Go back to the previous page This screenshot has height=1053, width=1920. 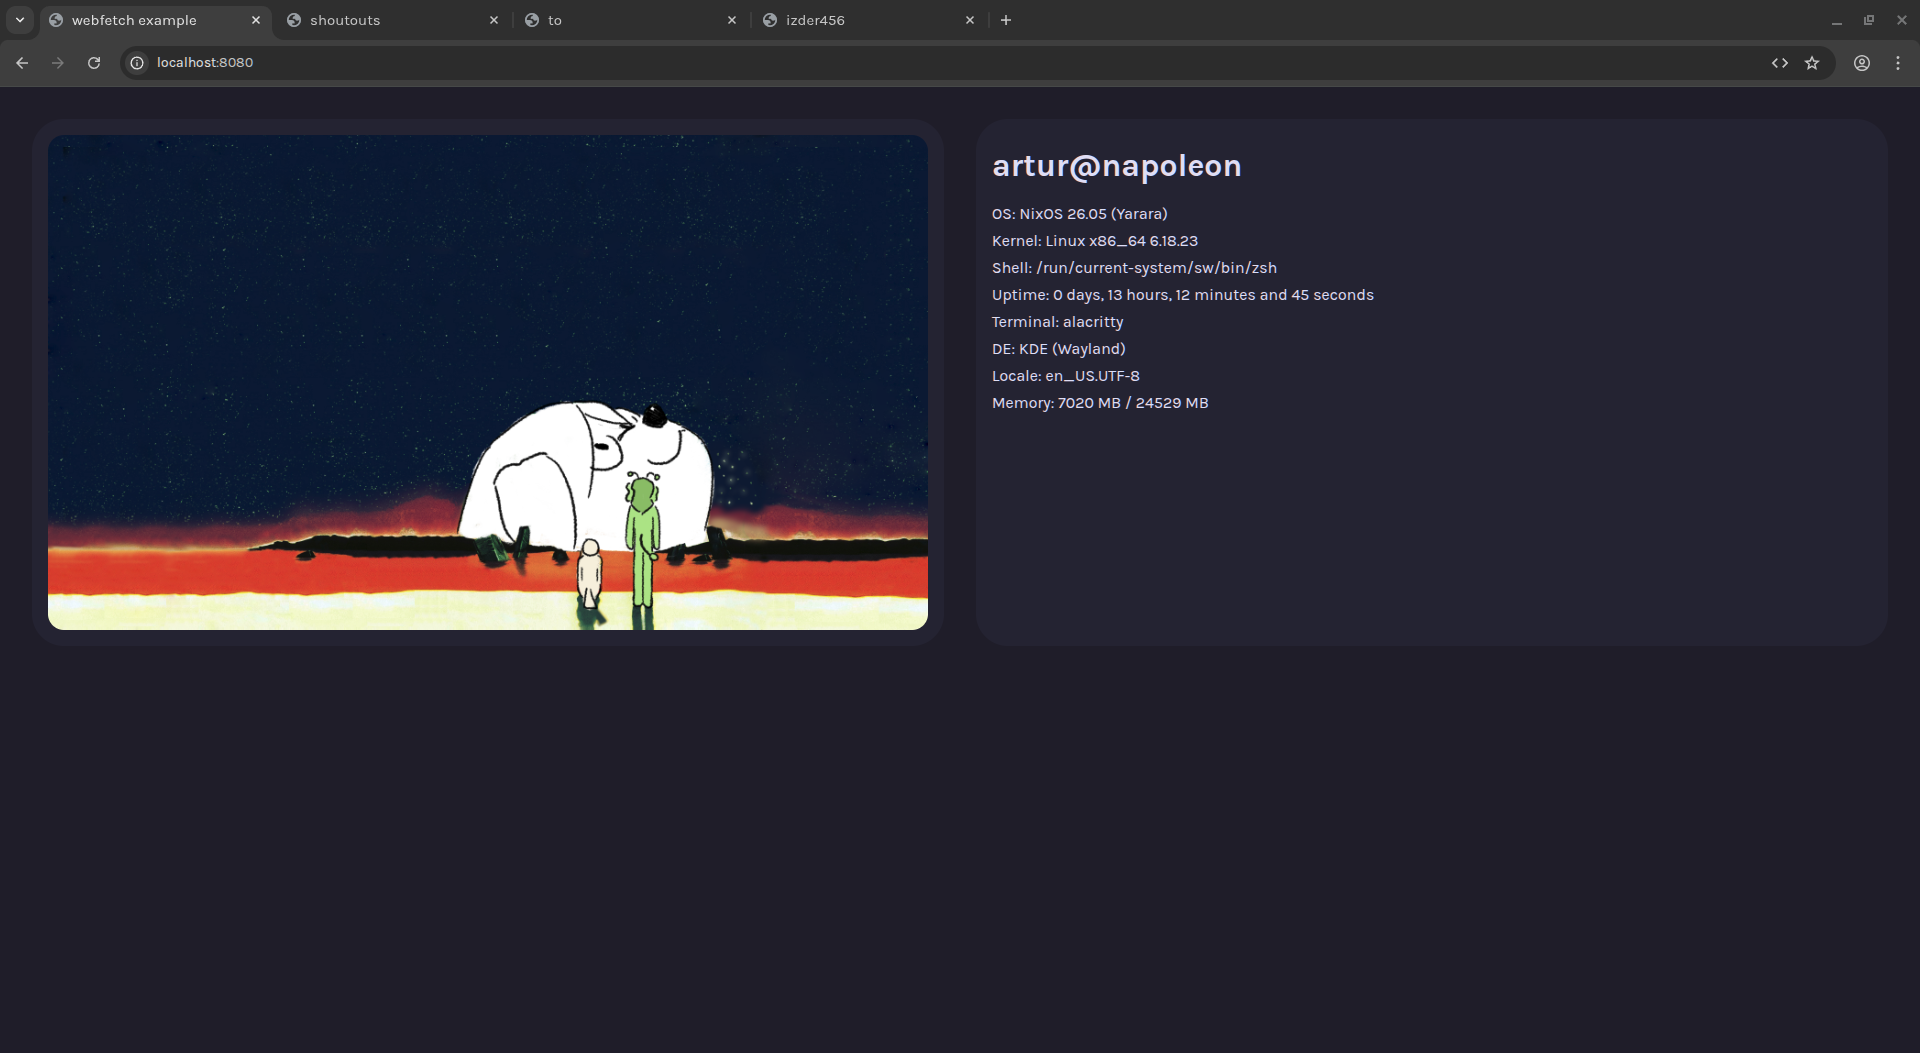[22, 63]
